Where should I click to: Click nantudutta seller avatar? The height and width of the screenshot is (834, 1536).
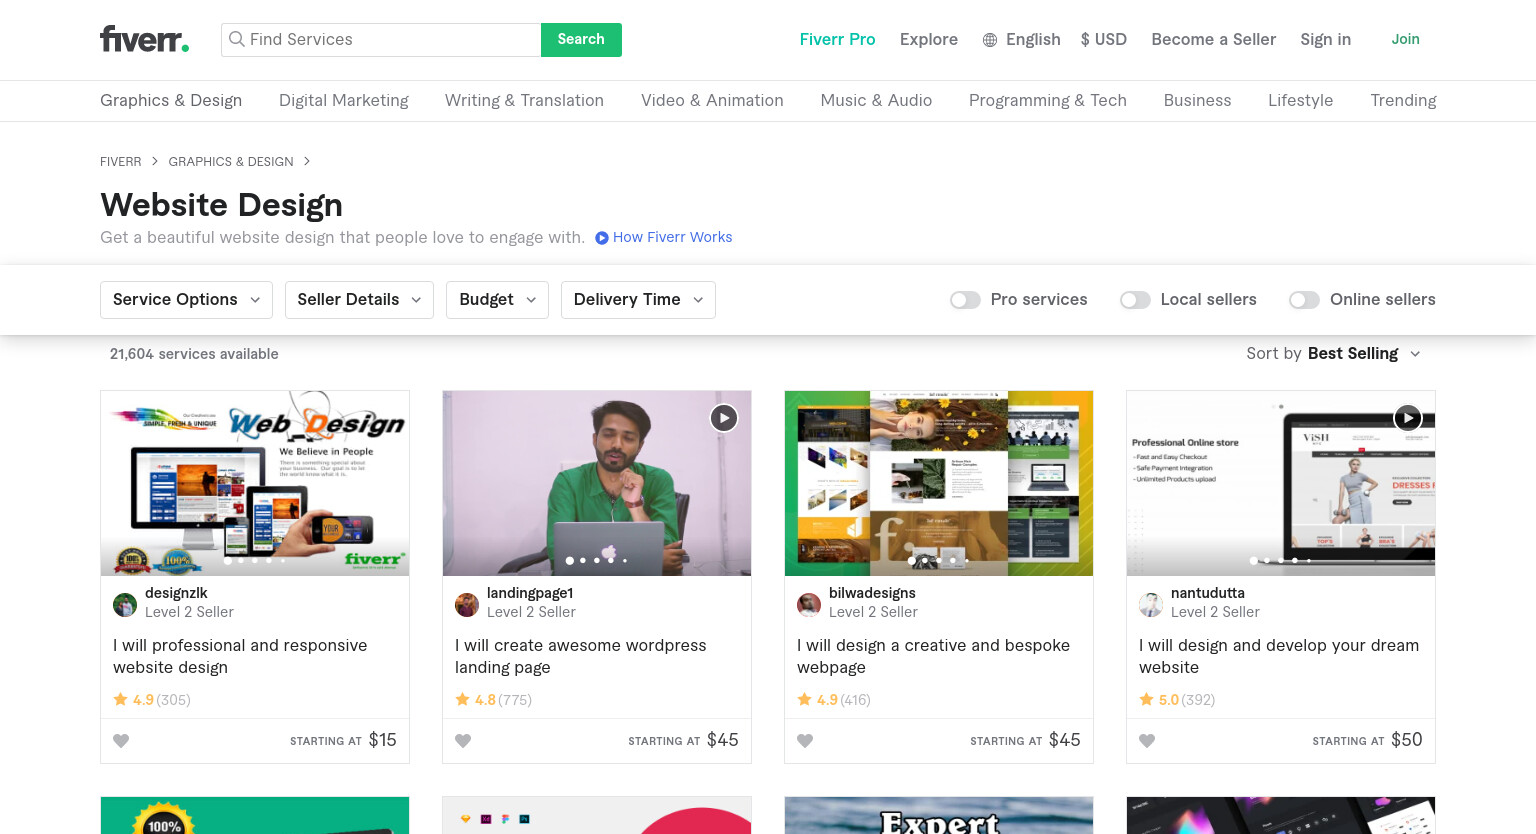tap(1151, 604)
